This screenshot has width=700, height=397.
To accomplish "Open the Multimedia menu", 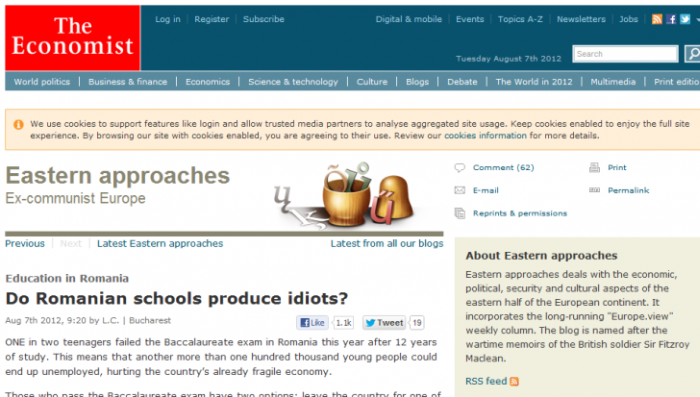I will pyautogui.click(x=613, y=82).
